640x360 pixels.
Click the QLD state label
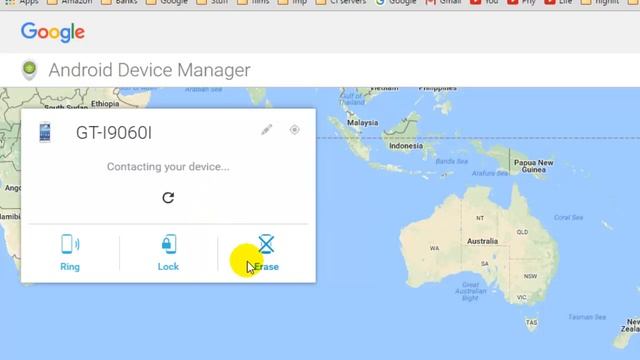click(522, 232)
